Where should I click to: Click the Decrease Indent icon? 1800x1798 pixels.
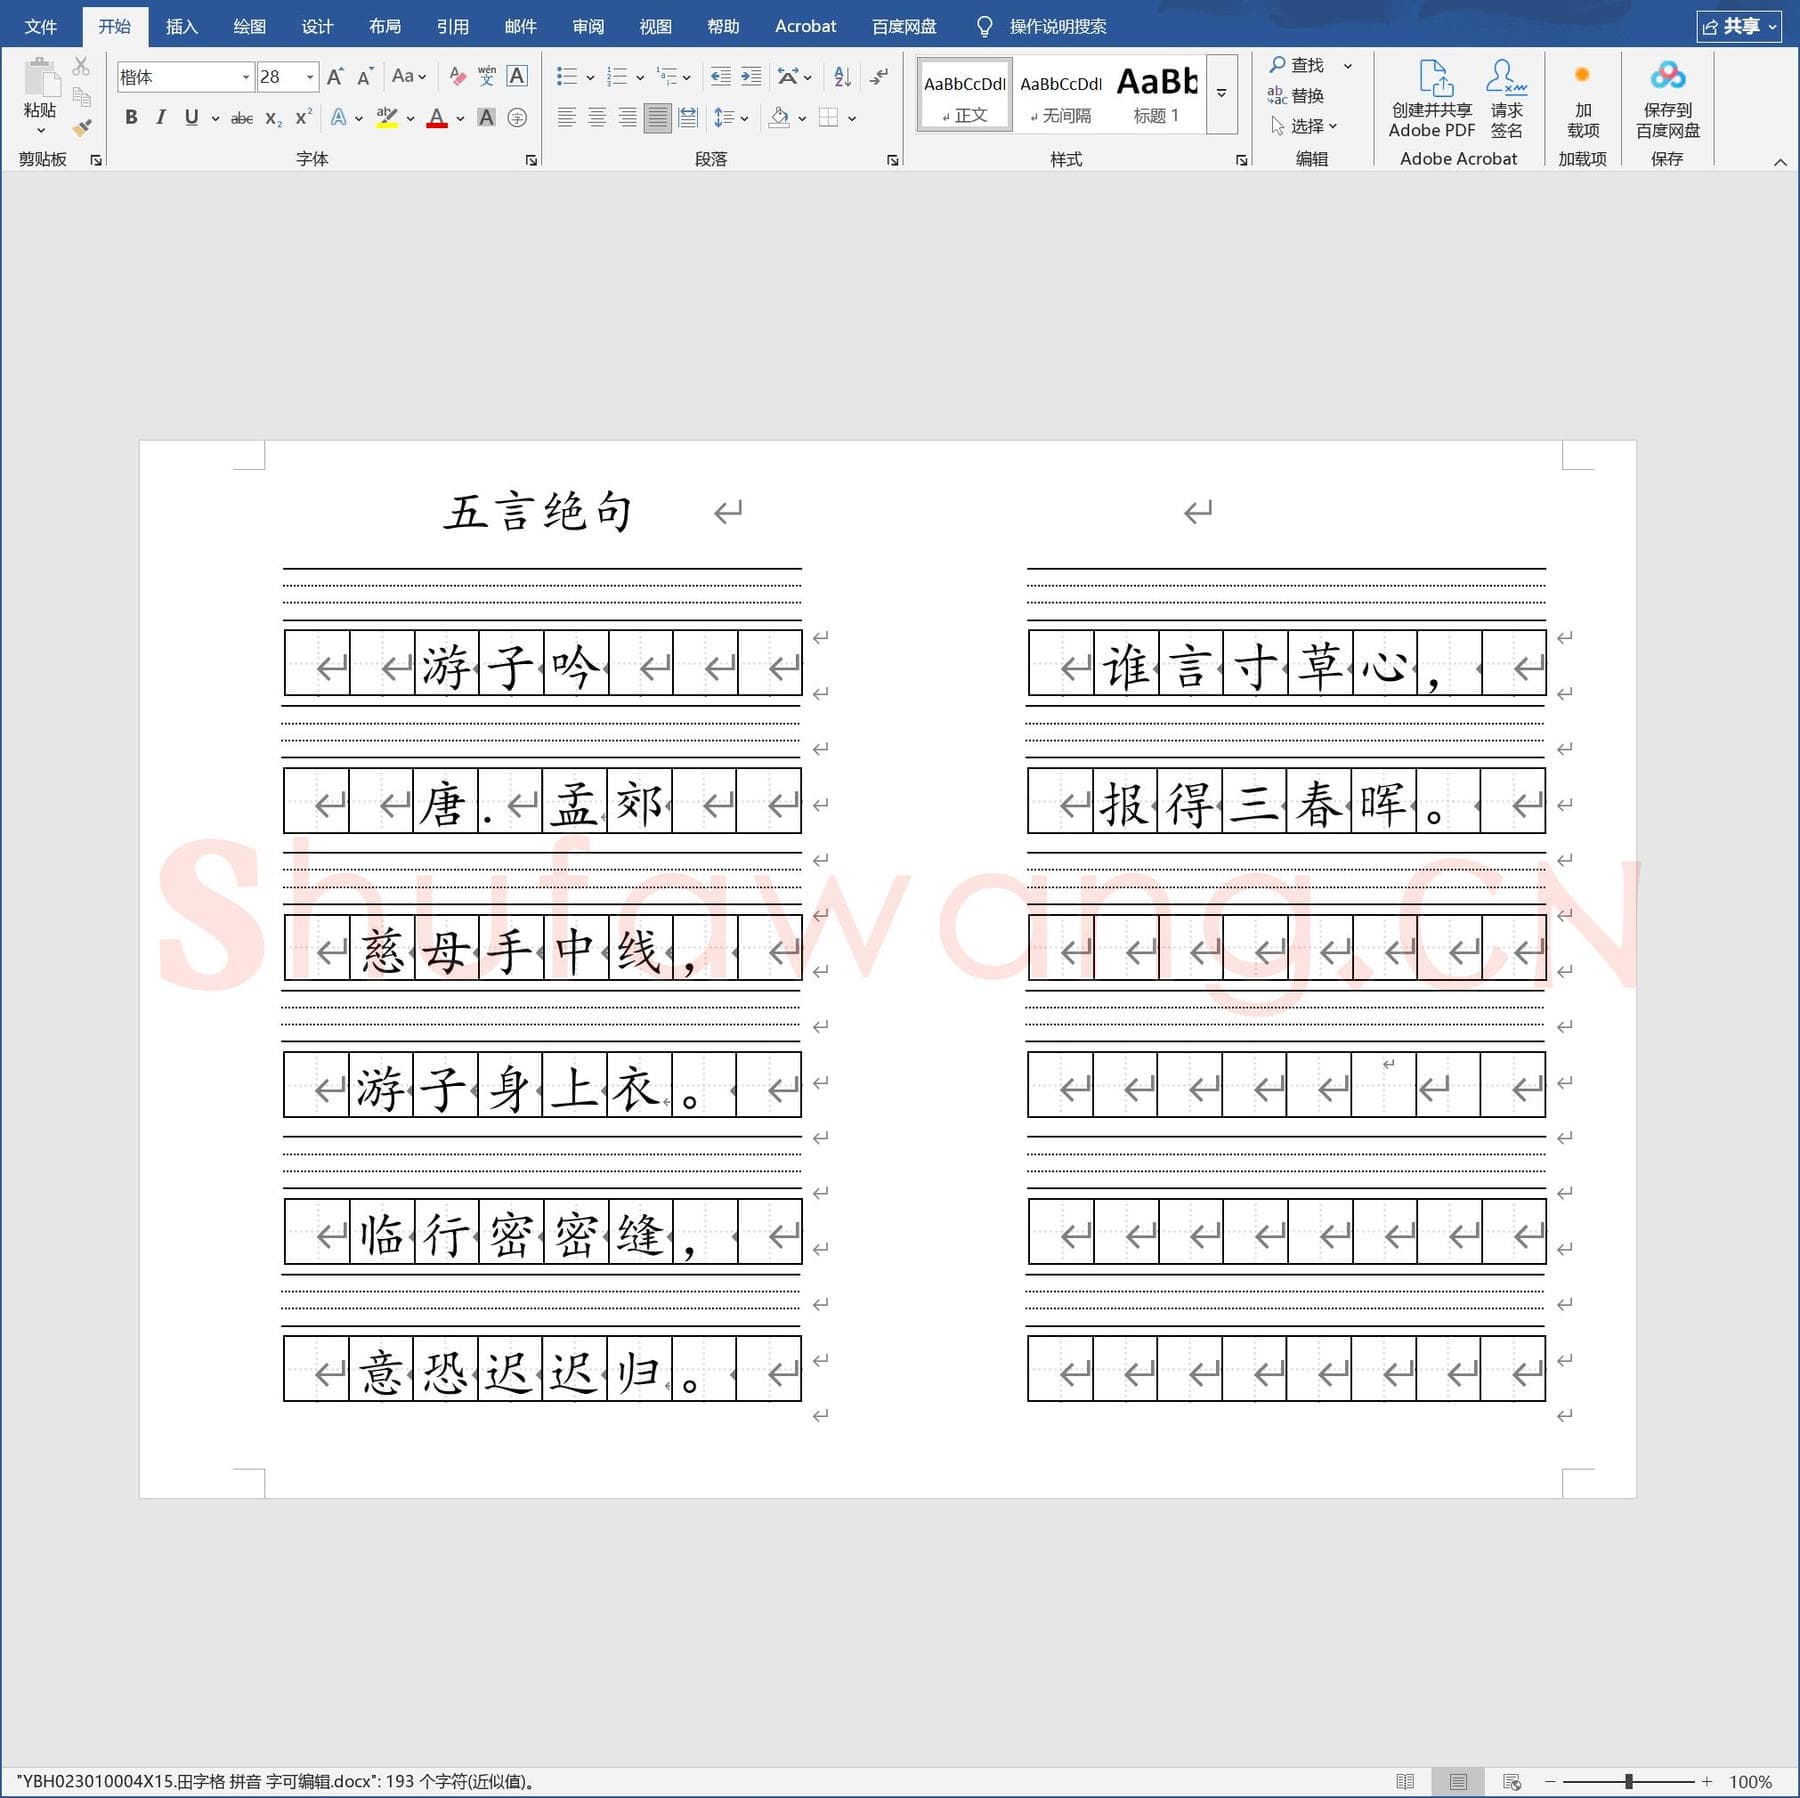720,76
